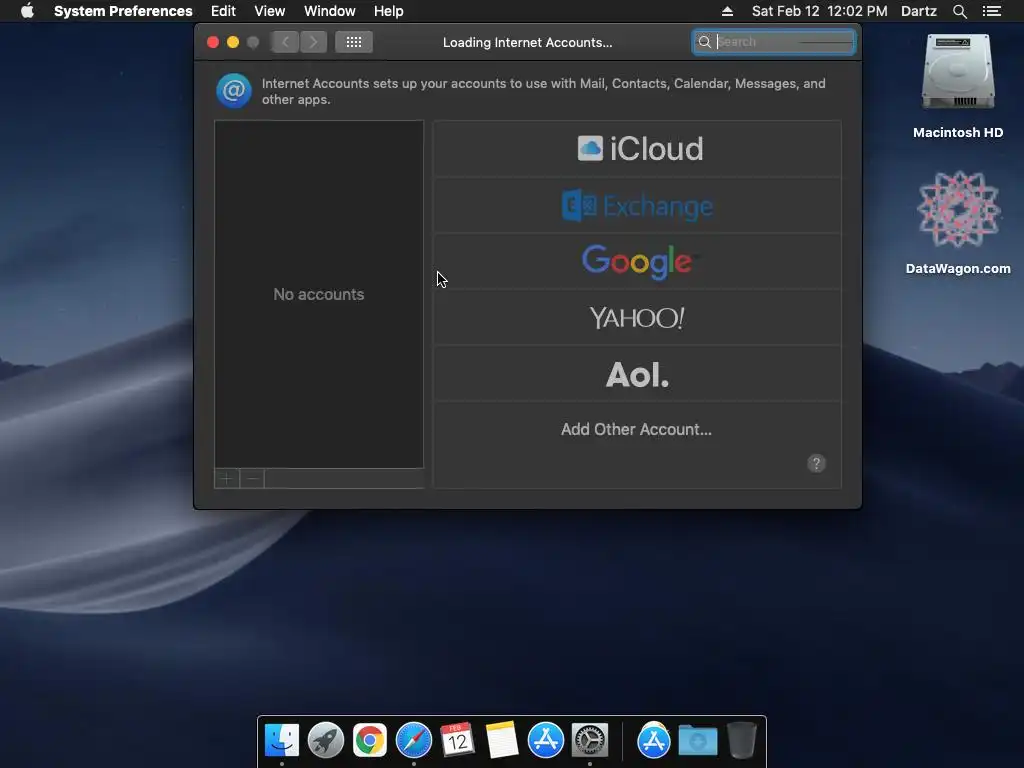This screenshot has width=1024, height=768.
Task: Click the plus button to add account
Action: click(227, 479)
